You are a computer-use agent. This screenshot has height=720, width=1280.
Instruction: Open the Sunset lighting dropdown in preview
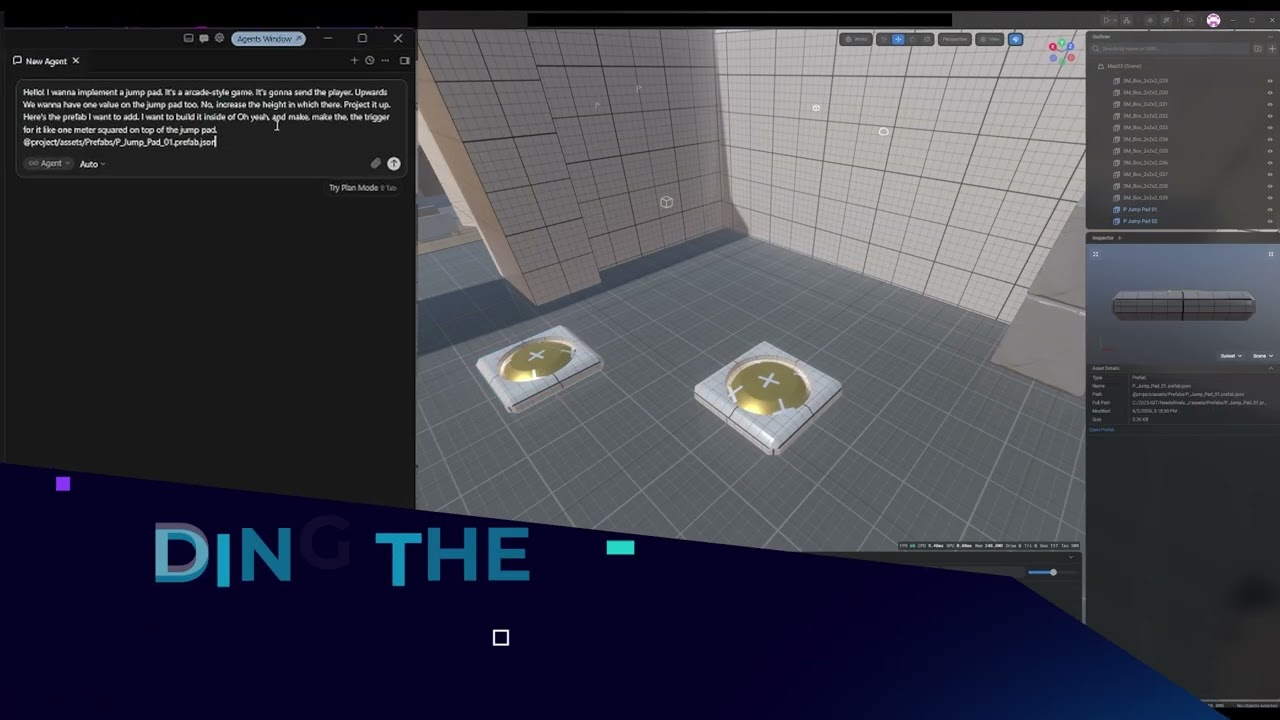pos(1230,355)
